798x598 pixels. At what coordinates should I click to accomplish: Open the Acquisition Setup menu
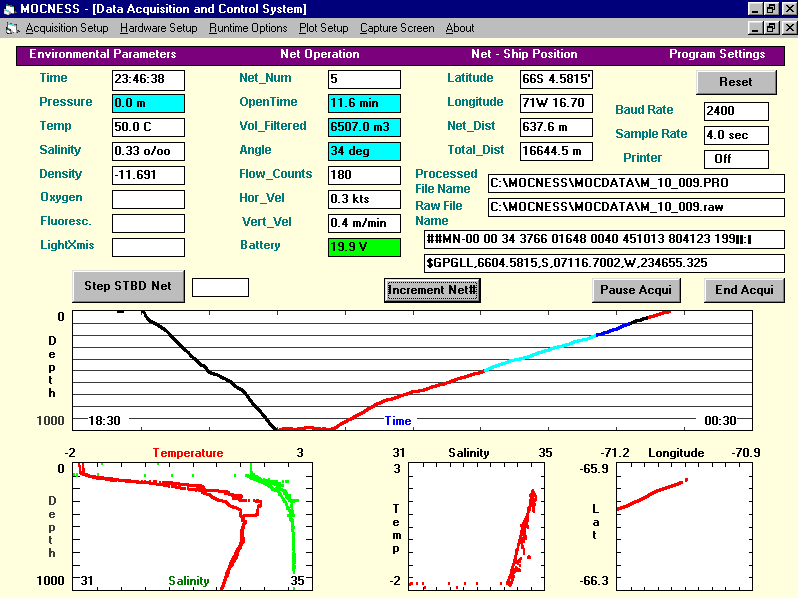coord(67,28)
